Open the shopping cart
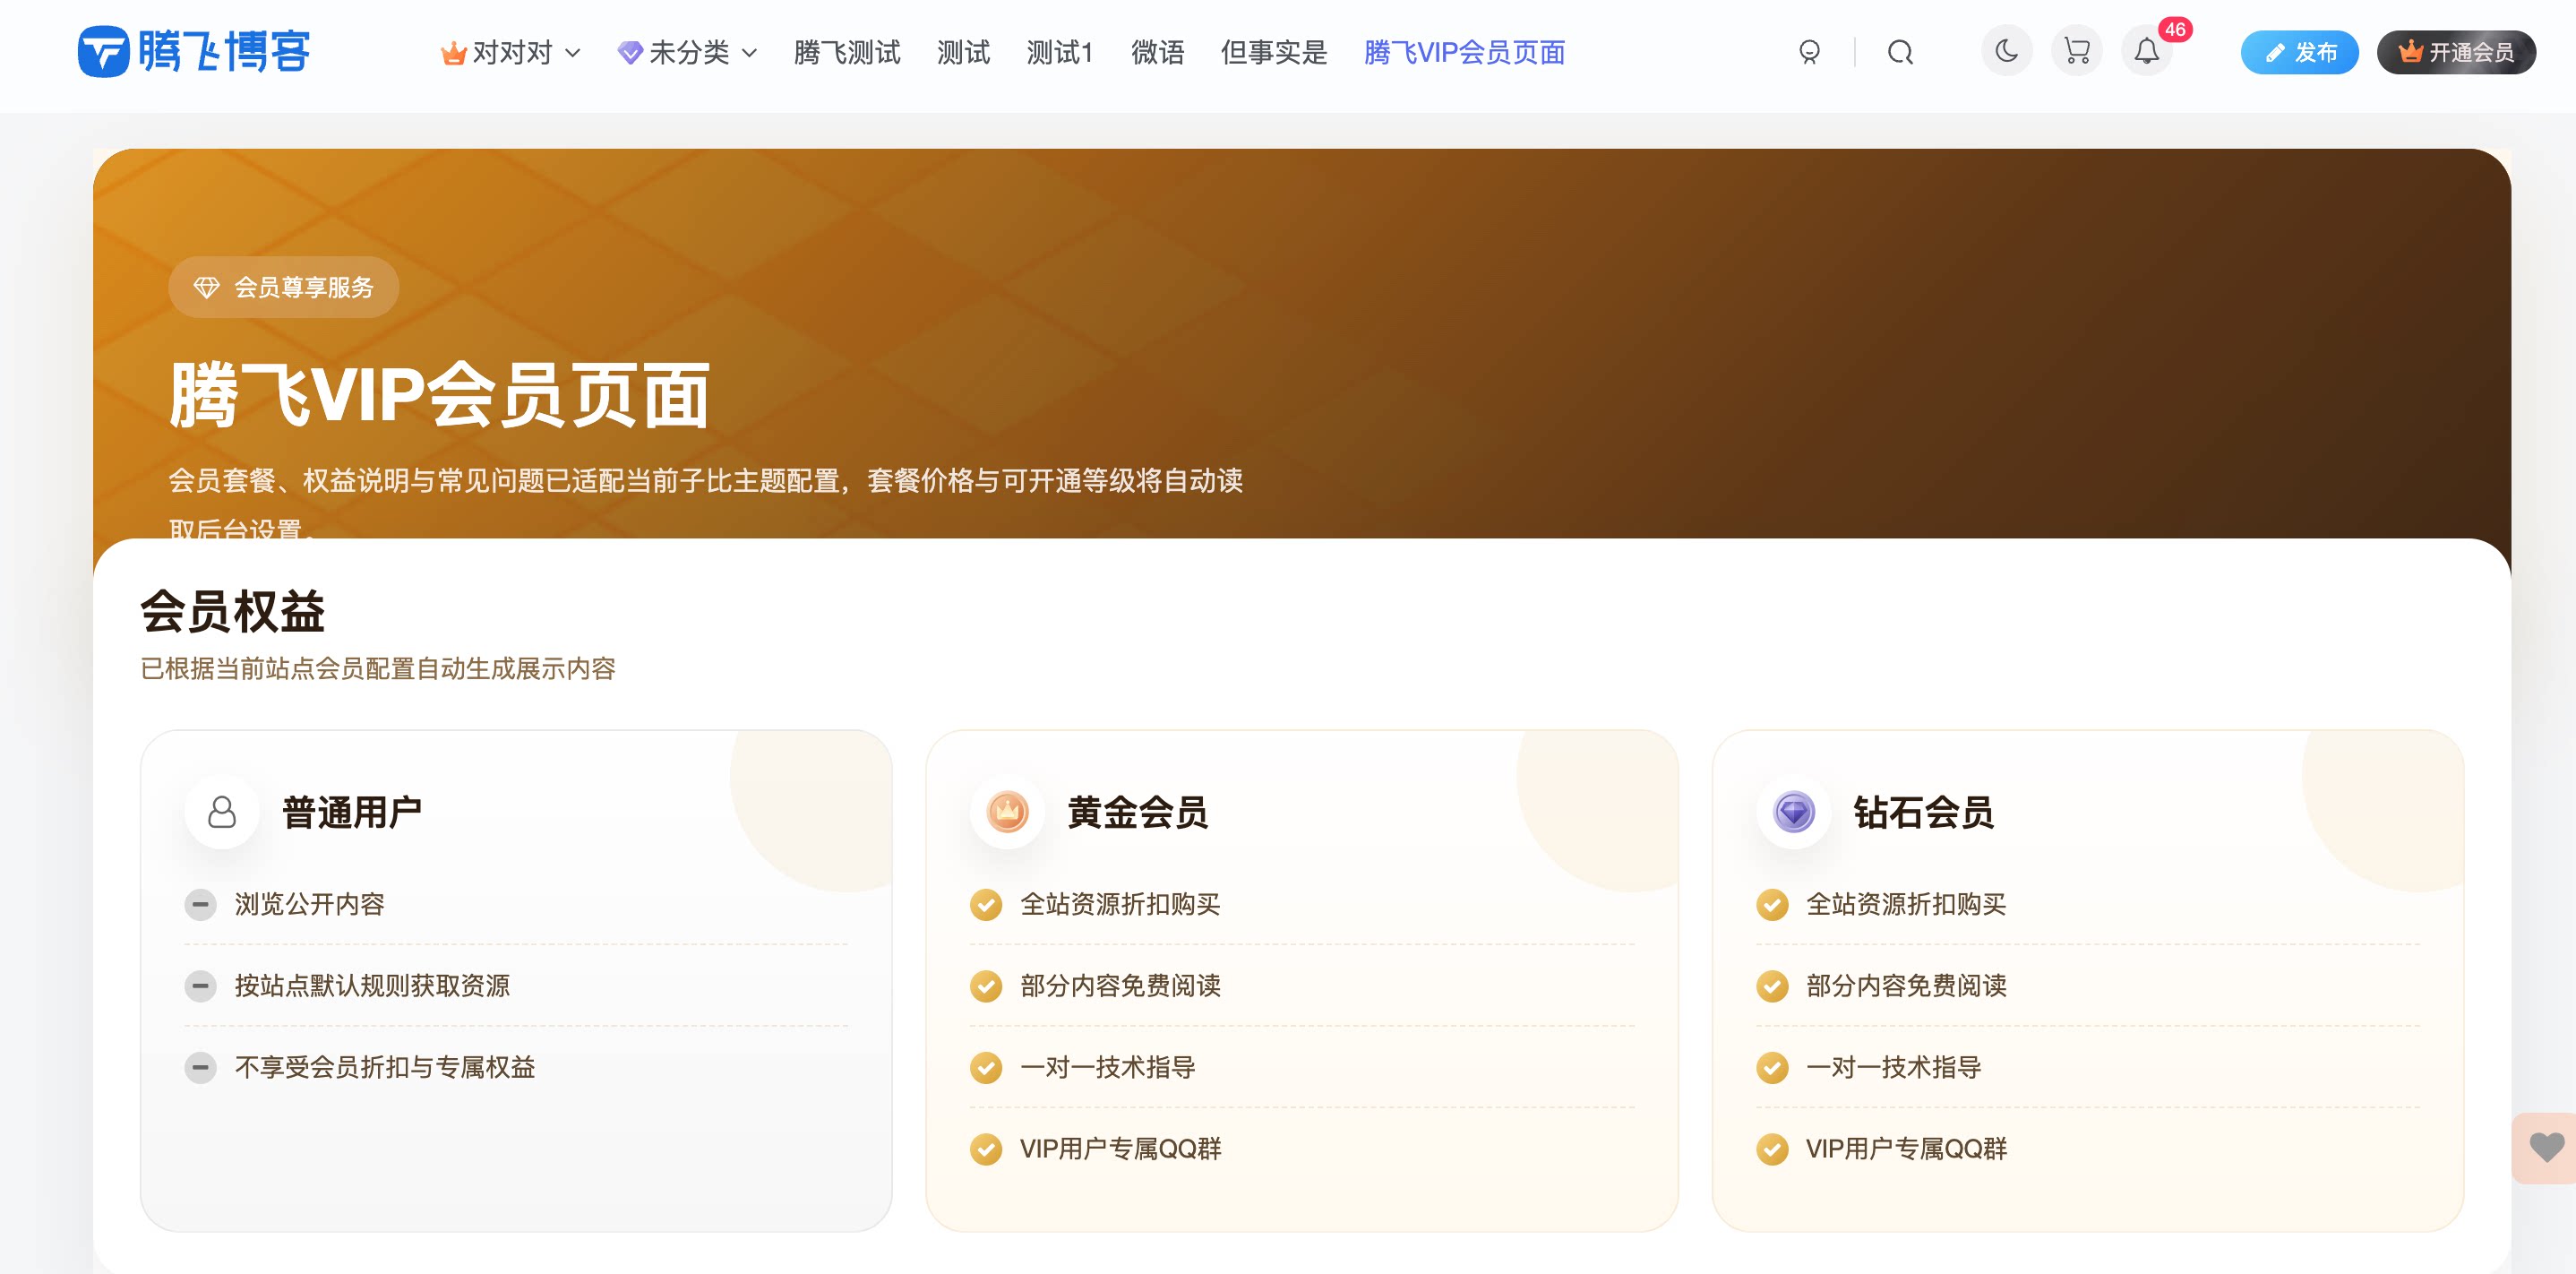 2077,52
